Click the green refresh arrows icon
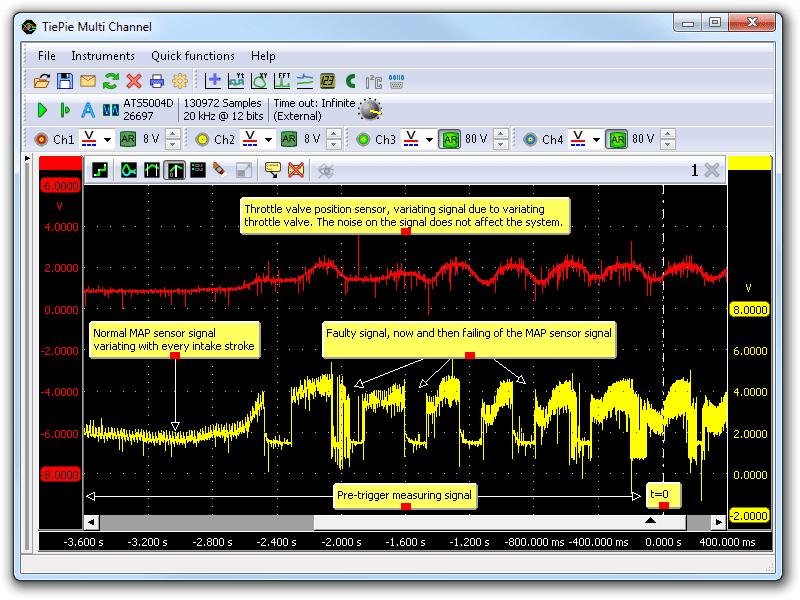800x600 pixels. pos(111,81)
